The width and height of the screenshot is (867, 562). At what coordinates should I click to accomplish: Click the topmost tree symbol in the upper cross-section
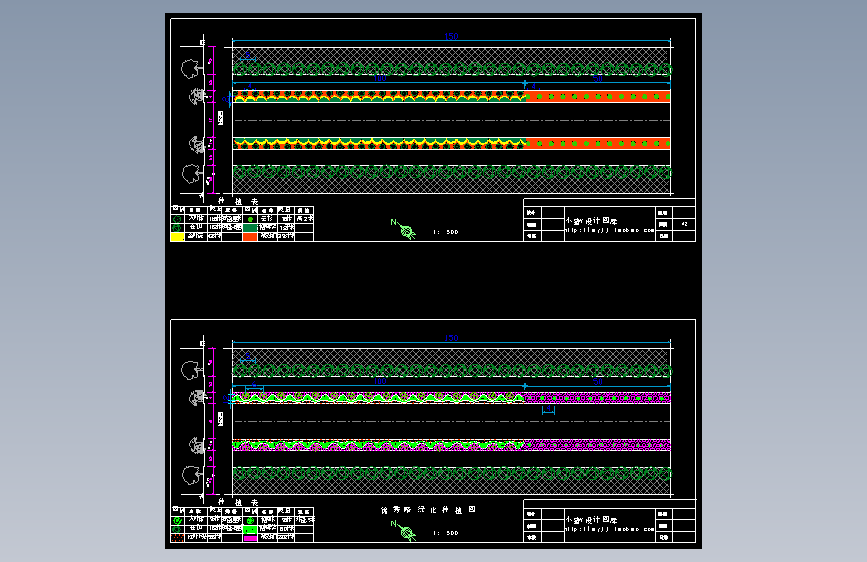[190, 69]
